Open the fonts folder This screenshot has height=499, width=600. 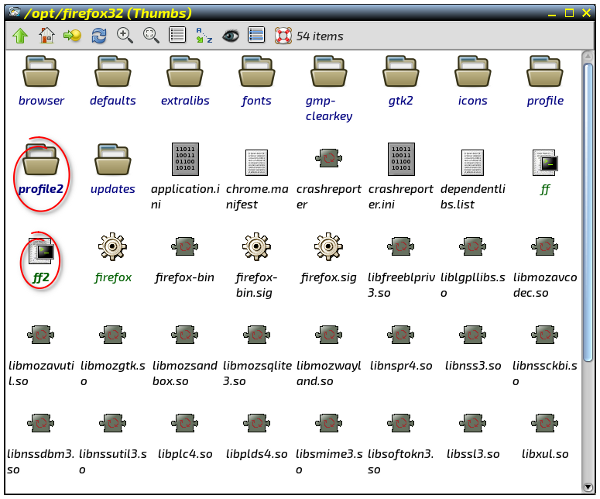[256, 71]
